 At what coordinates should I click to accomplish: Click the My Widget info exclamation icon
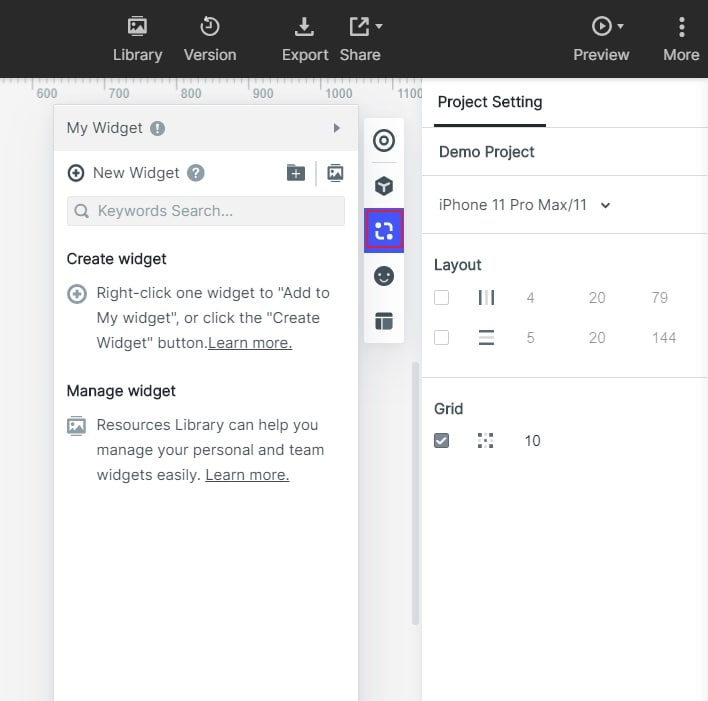(x=157, y=128)
